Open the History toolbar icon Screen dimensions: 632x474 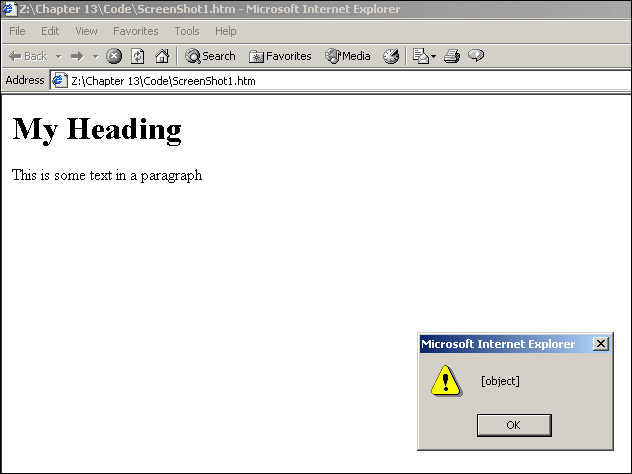tap(390, 56)
